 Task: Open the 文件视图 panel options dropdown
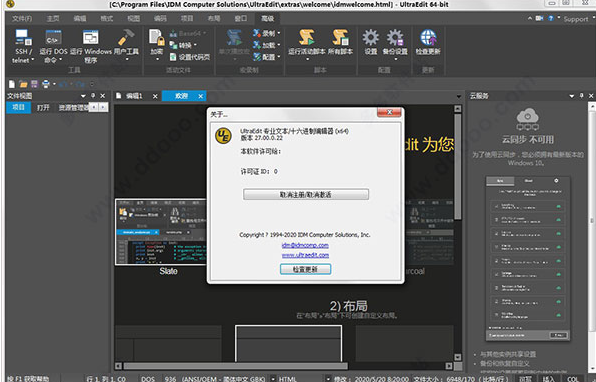click(83, 96)
